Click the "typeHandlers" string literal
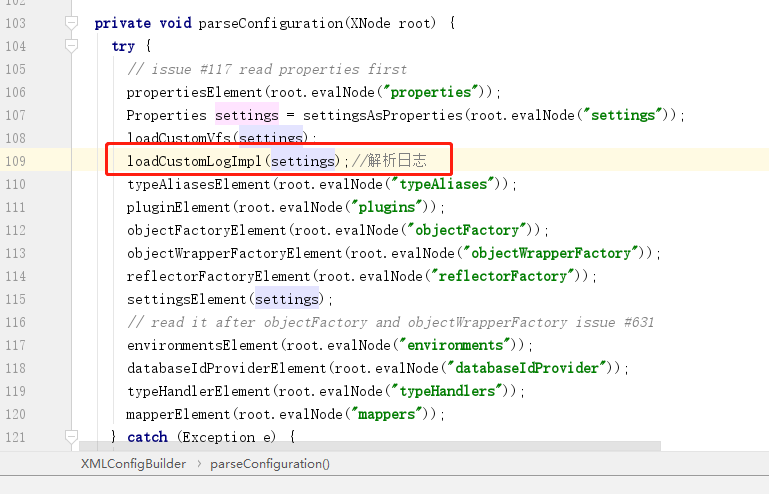This screenshot has height=494, width=769. [447, 391]
